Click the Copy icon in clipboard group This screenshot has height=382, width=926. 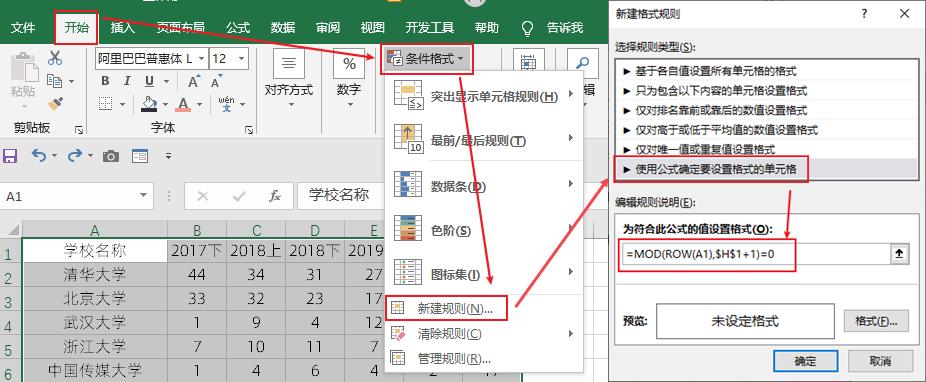click(54, 80)
